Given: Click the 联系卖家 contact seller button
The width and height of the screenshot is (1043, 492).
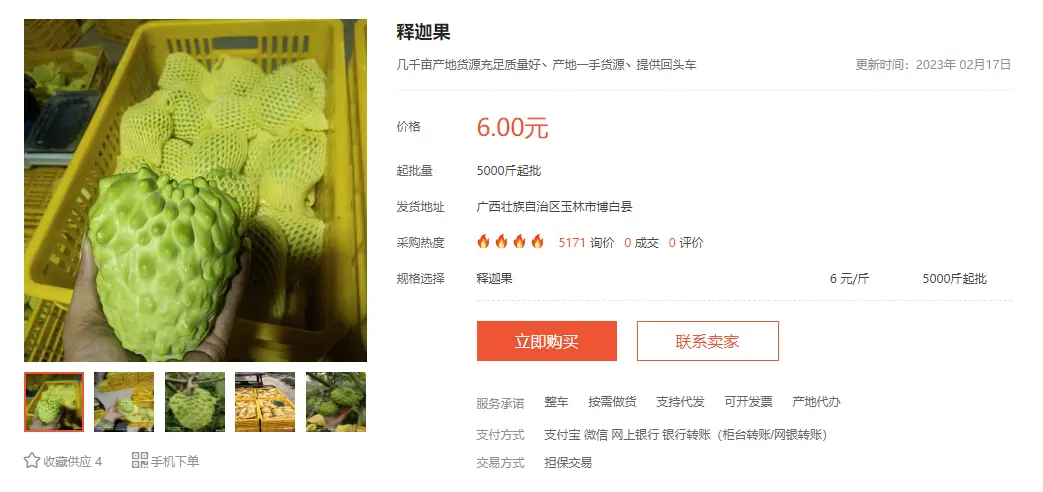Looking at the screenshot, I should [x=708, y=341].
